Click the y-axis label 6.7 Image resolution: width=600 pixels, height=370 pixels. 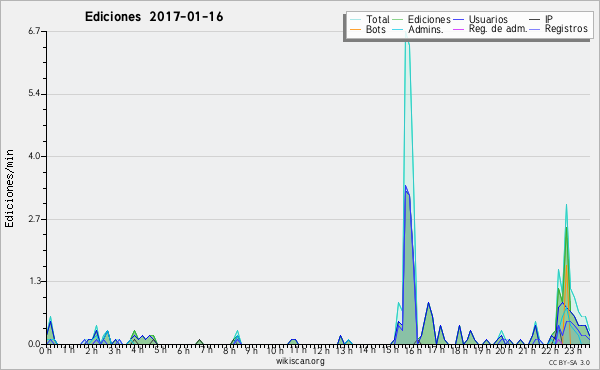tap(34, 31)
